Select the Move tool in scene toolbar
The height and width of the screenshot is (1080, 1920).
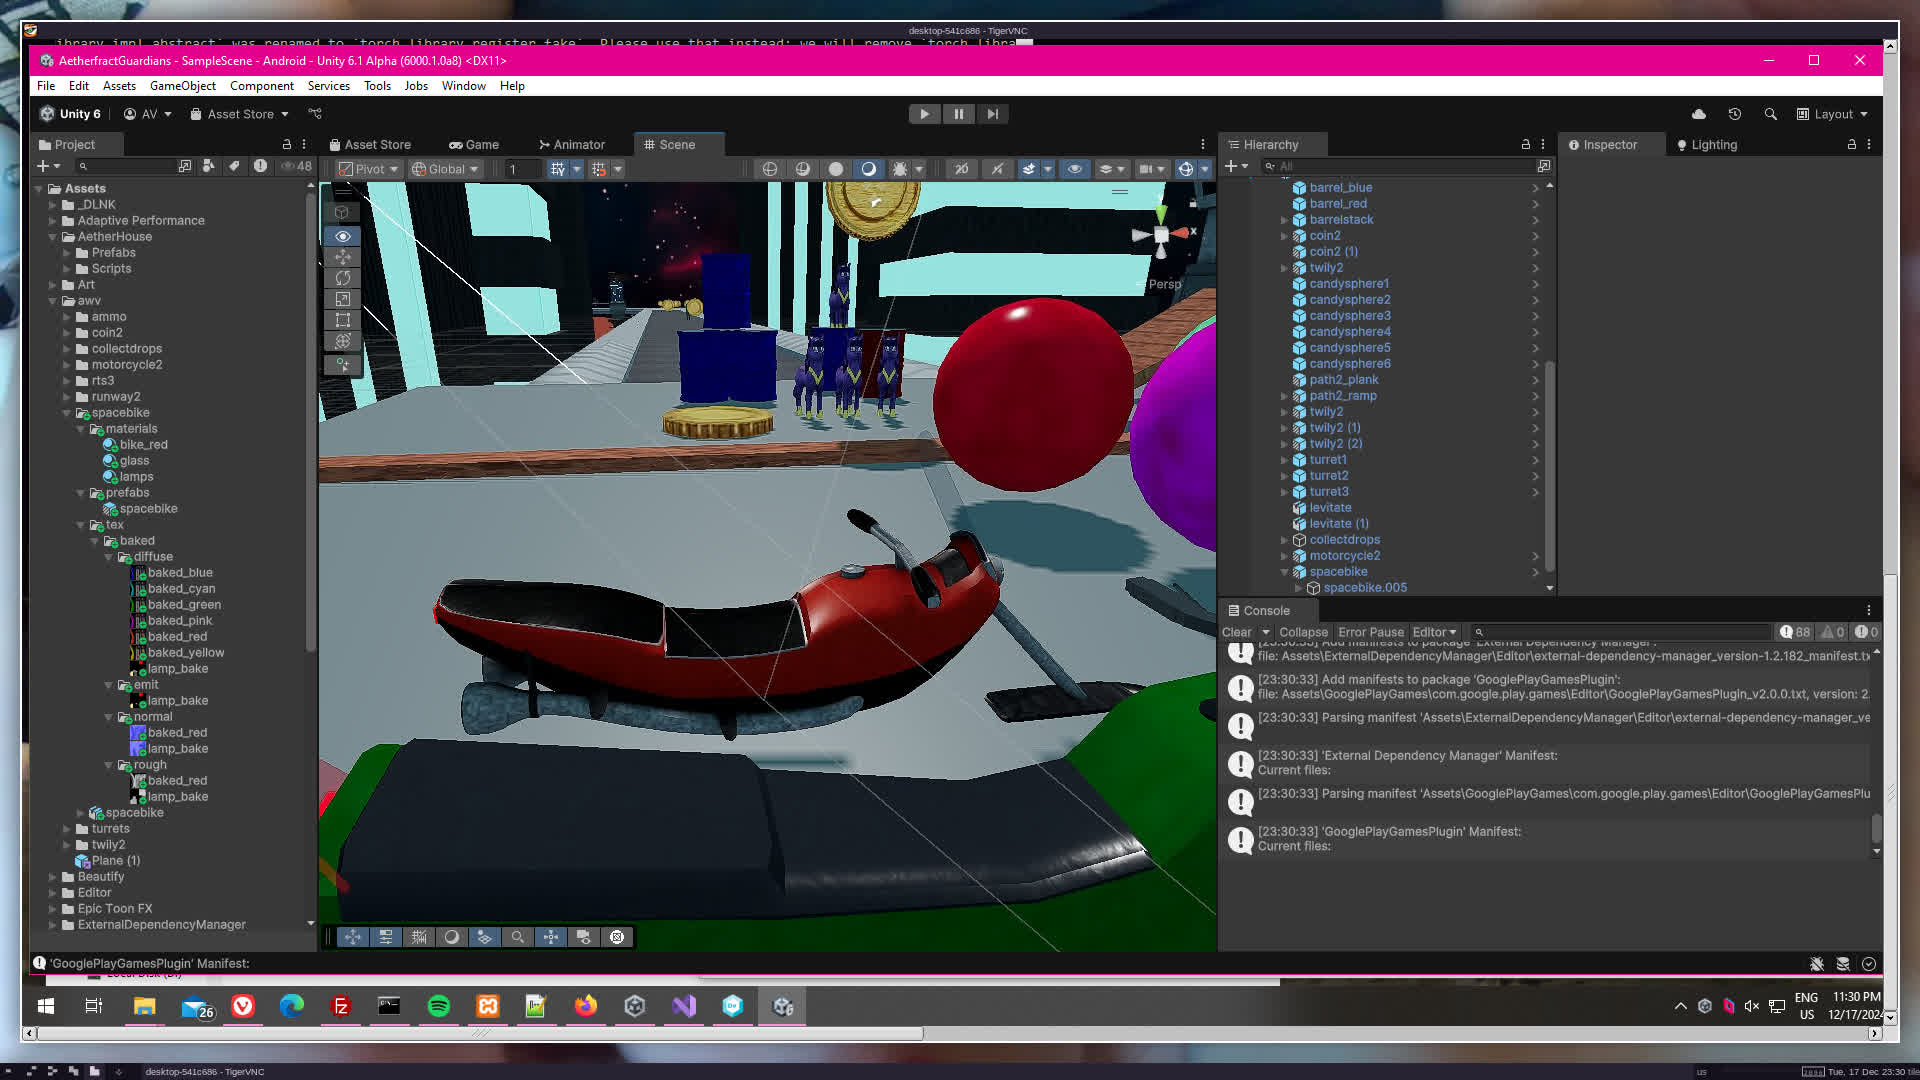pyautogui.click(x=342, y=257)
